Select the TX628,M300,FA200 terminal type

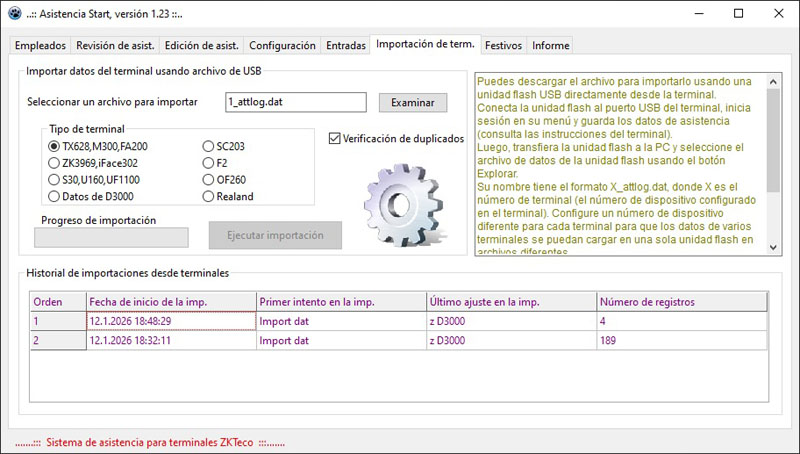click(54, 146)
